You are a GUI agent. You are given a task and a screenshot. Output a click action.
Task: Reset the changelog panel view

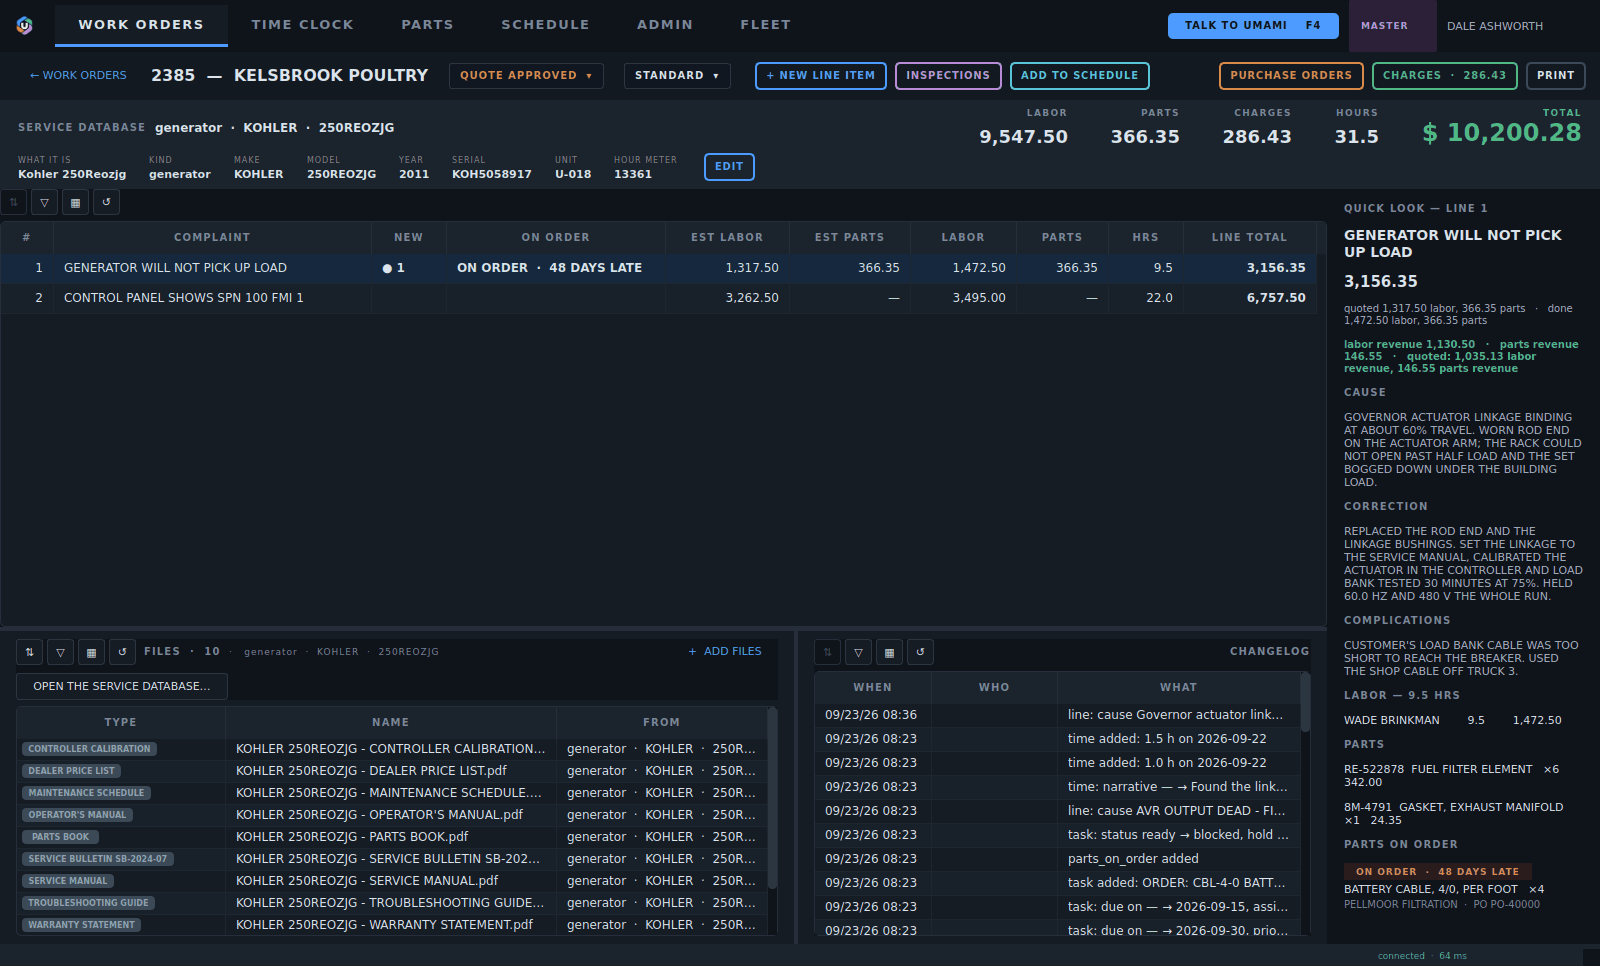point(920,652)
